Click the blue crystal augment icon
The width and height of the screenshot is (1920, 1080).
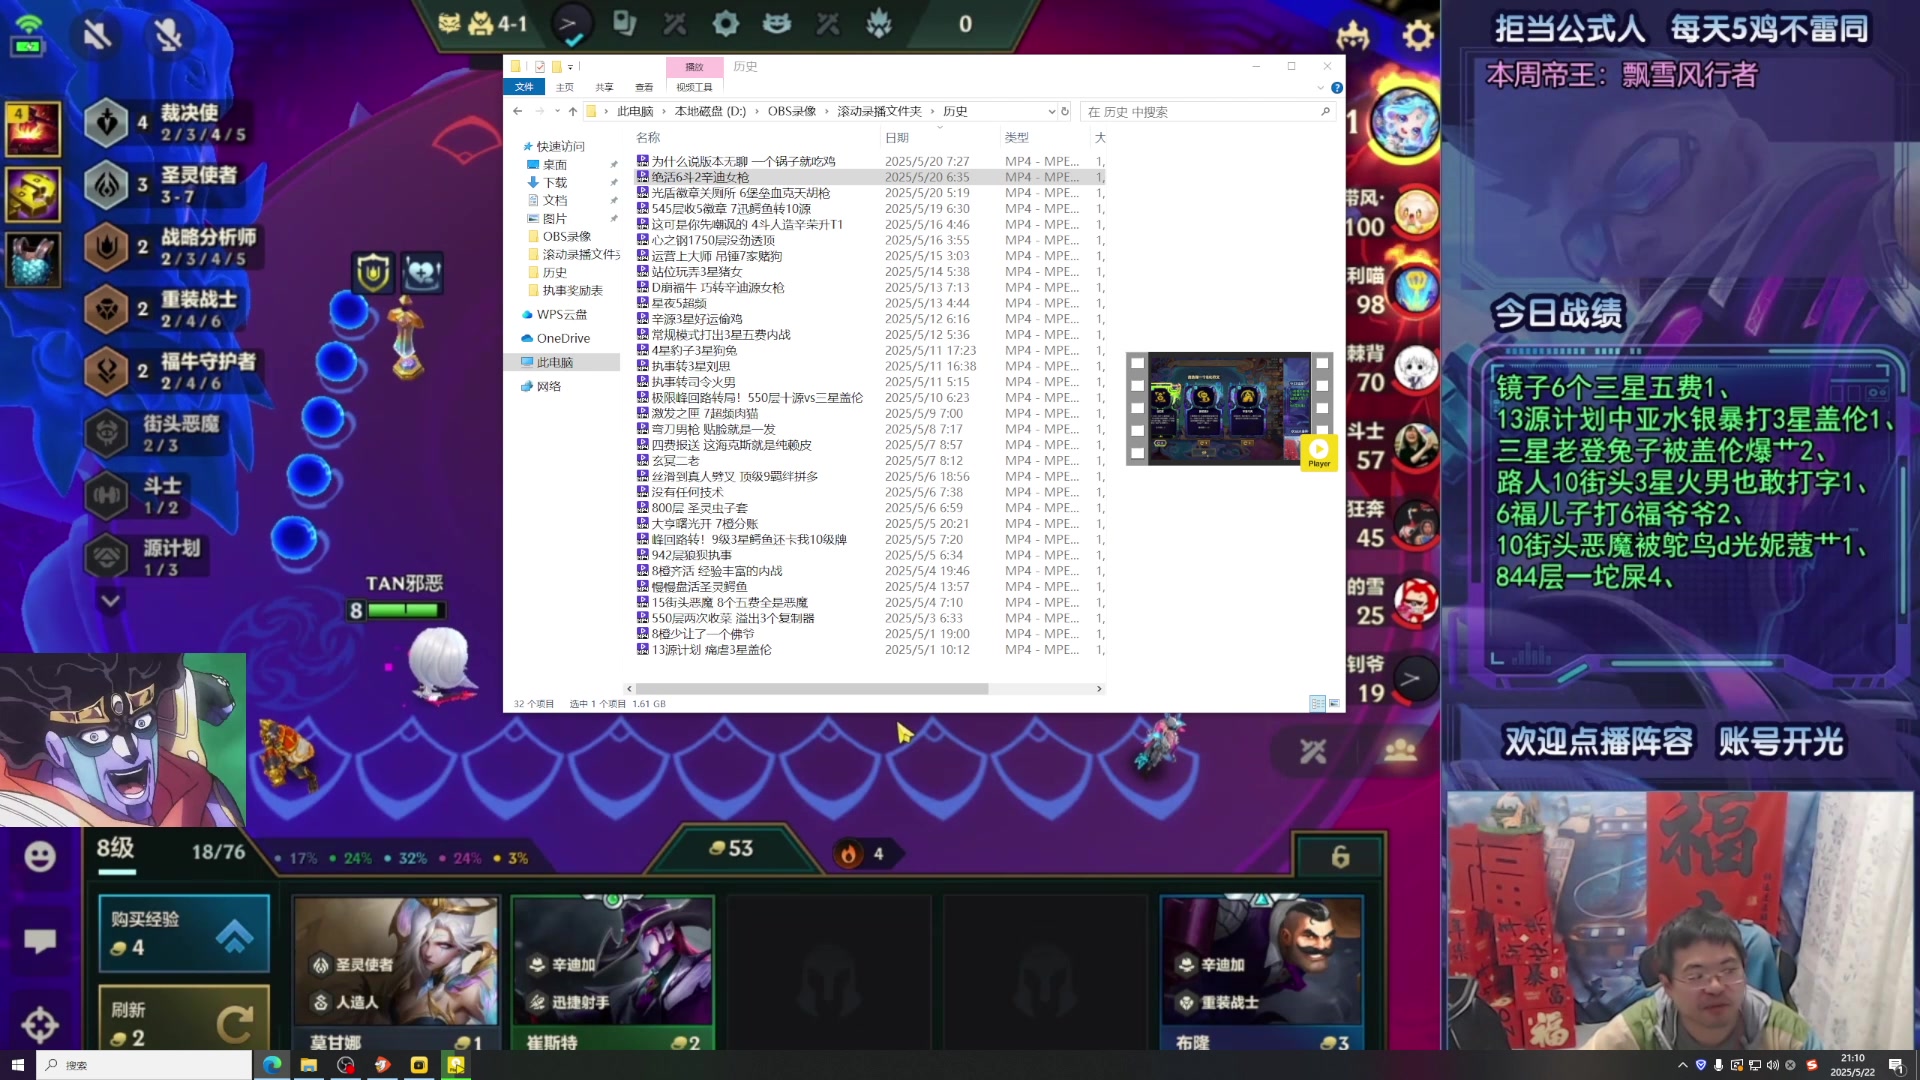point(34,259)
